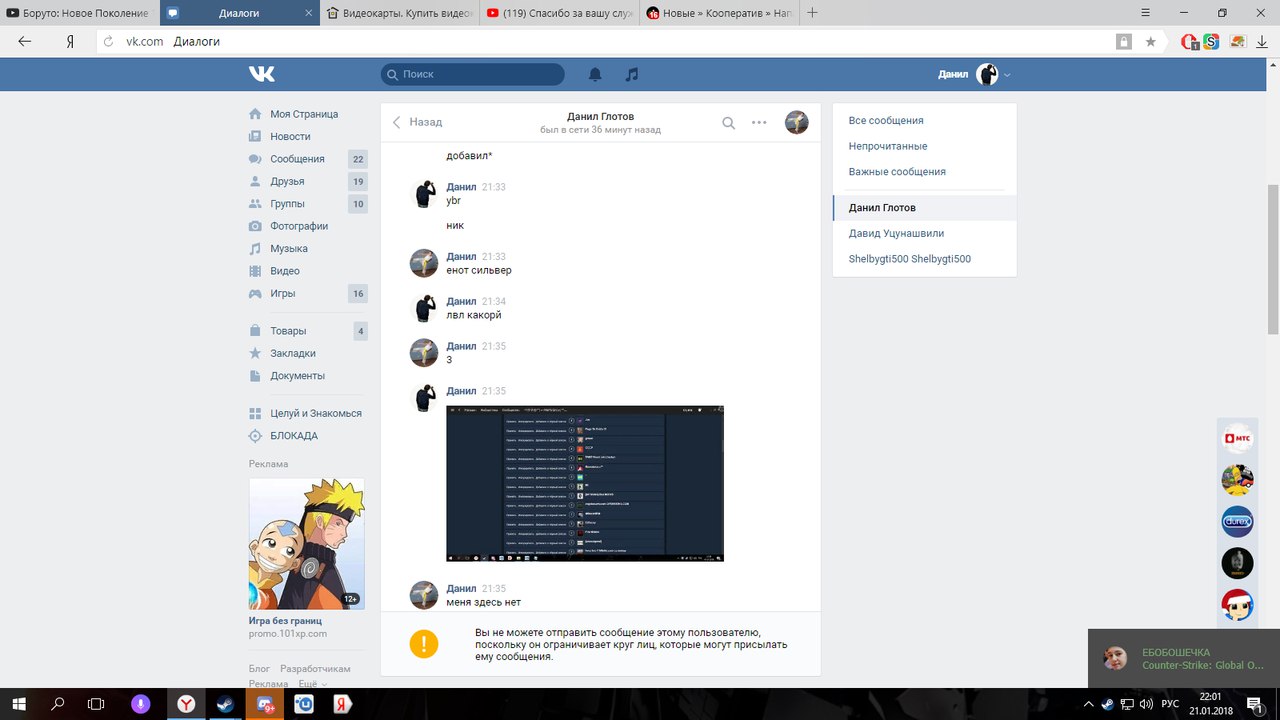This screenshot has height=720, width=1280.
Task: Open the notifications bell icon
Action: pos(595,74)
